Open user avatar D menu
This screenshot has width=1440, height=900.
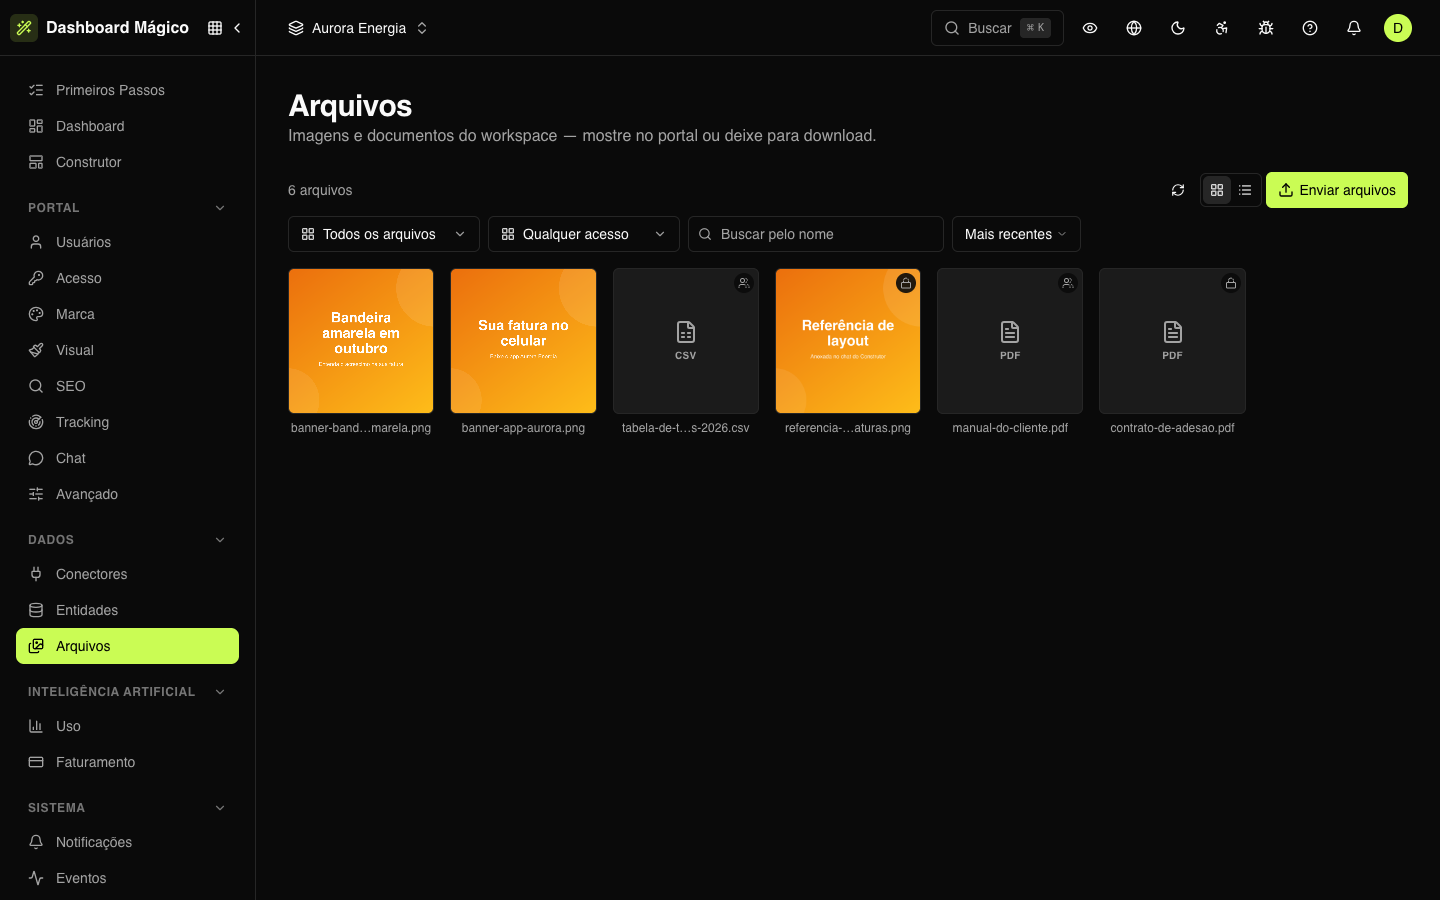coord(1398,28)
